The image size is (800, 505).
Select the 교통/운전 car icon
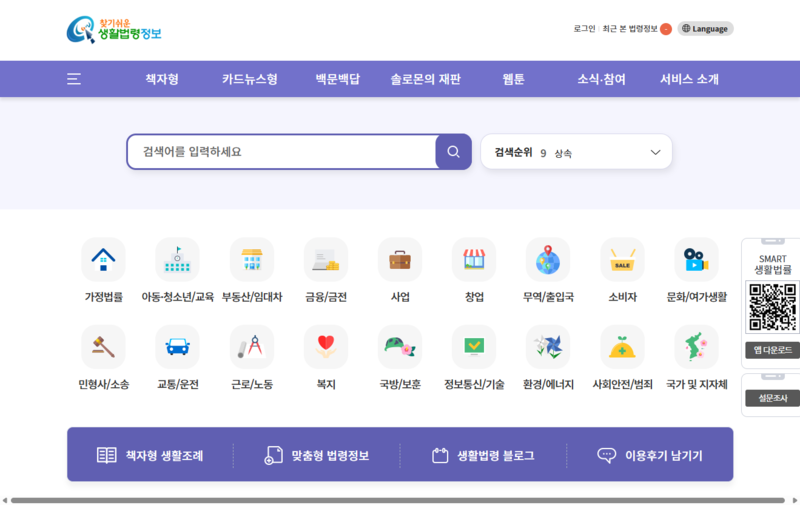coord(177,347)
